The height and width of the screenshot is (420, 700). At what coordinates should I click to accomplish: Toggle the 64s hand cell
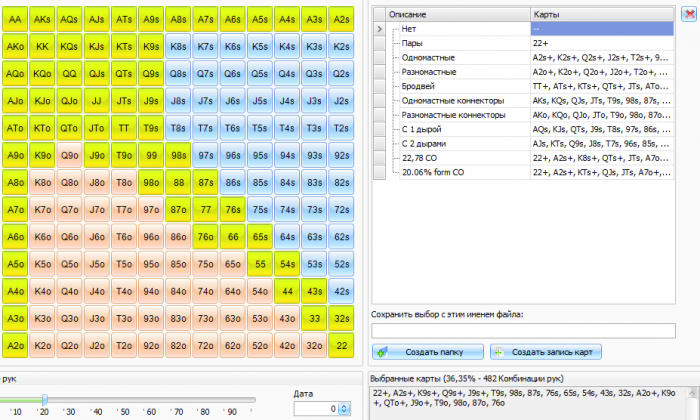click(x=287, y=237)
